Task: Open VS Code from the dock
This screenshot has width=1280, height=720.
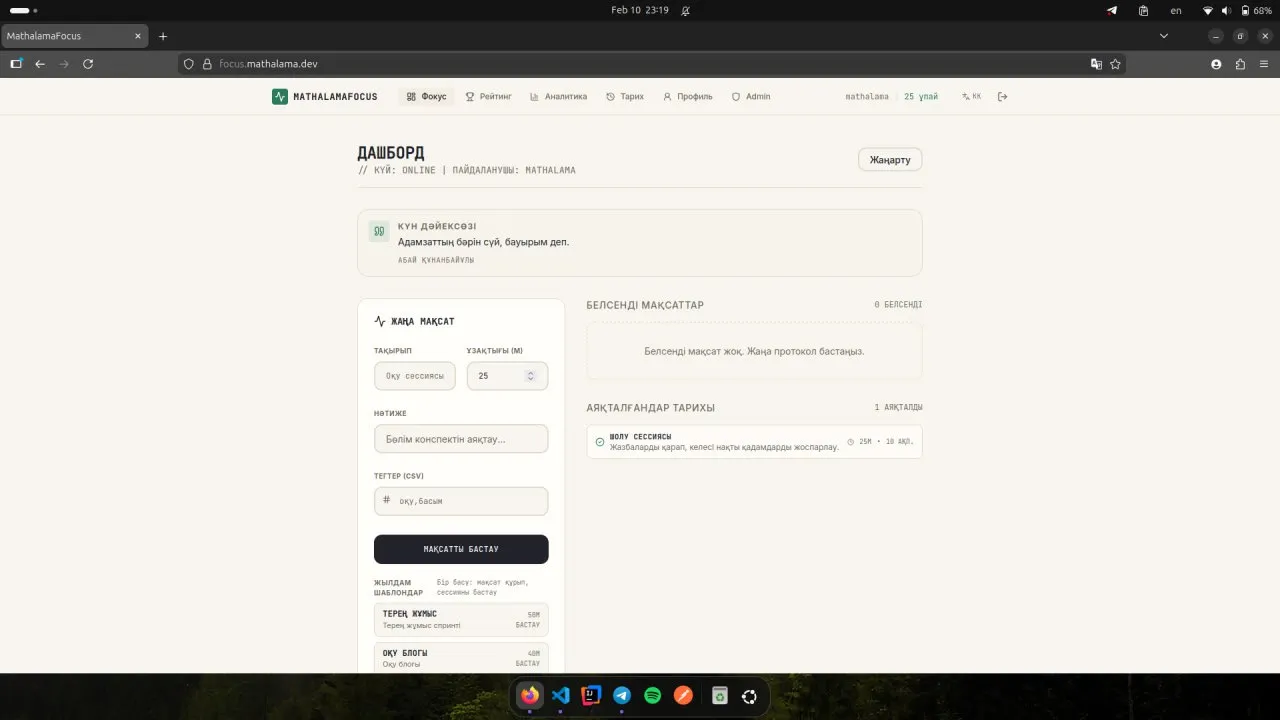Action: pos(561,695)
